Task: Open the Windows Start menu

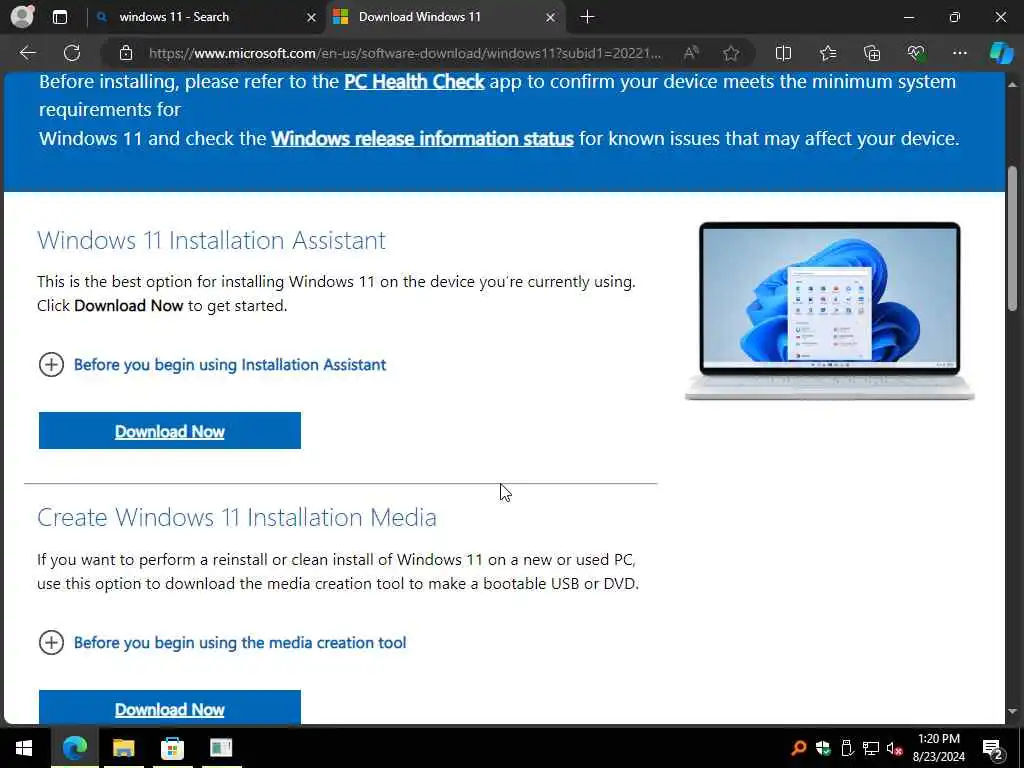Action: [24, 747]
